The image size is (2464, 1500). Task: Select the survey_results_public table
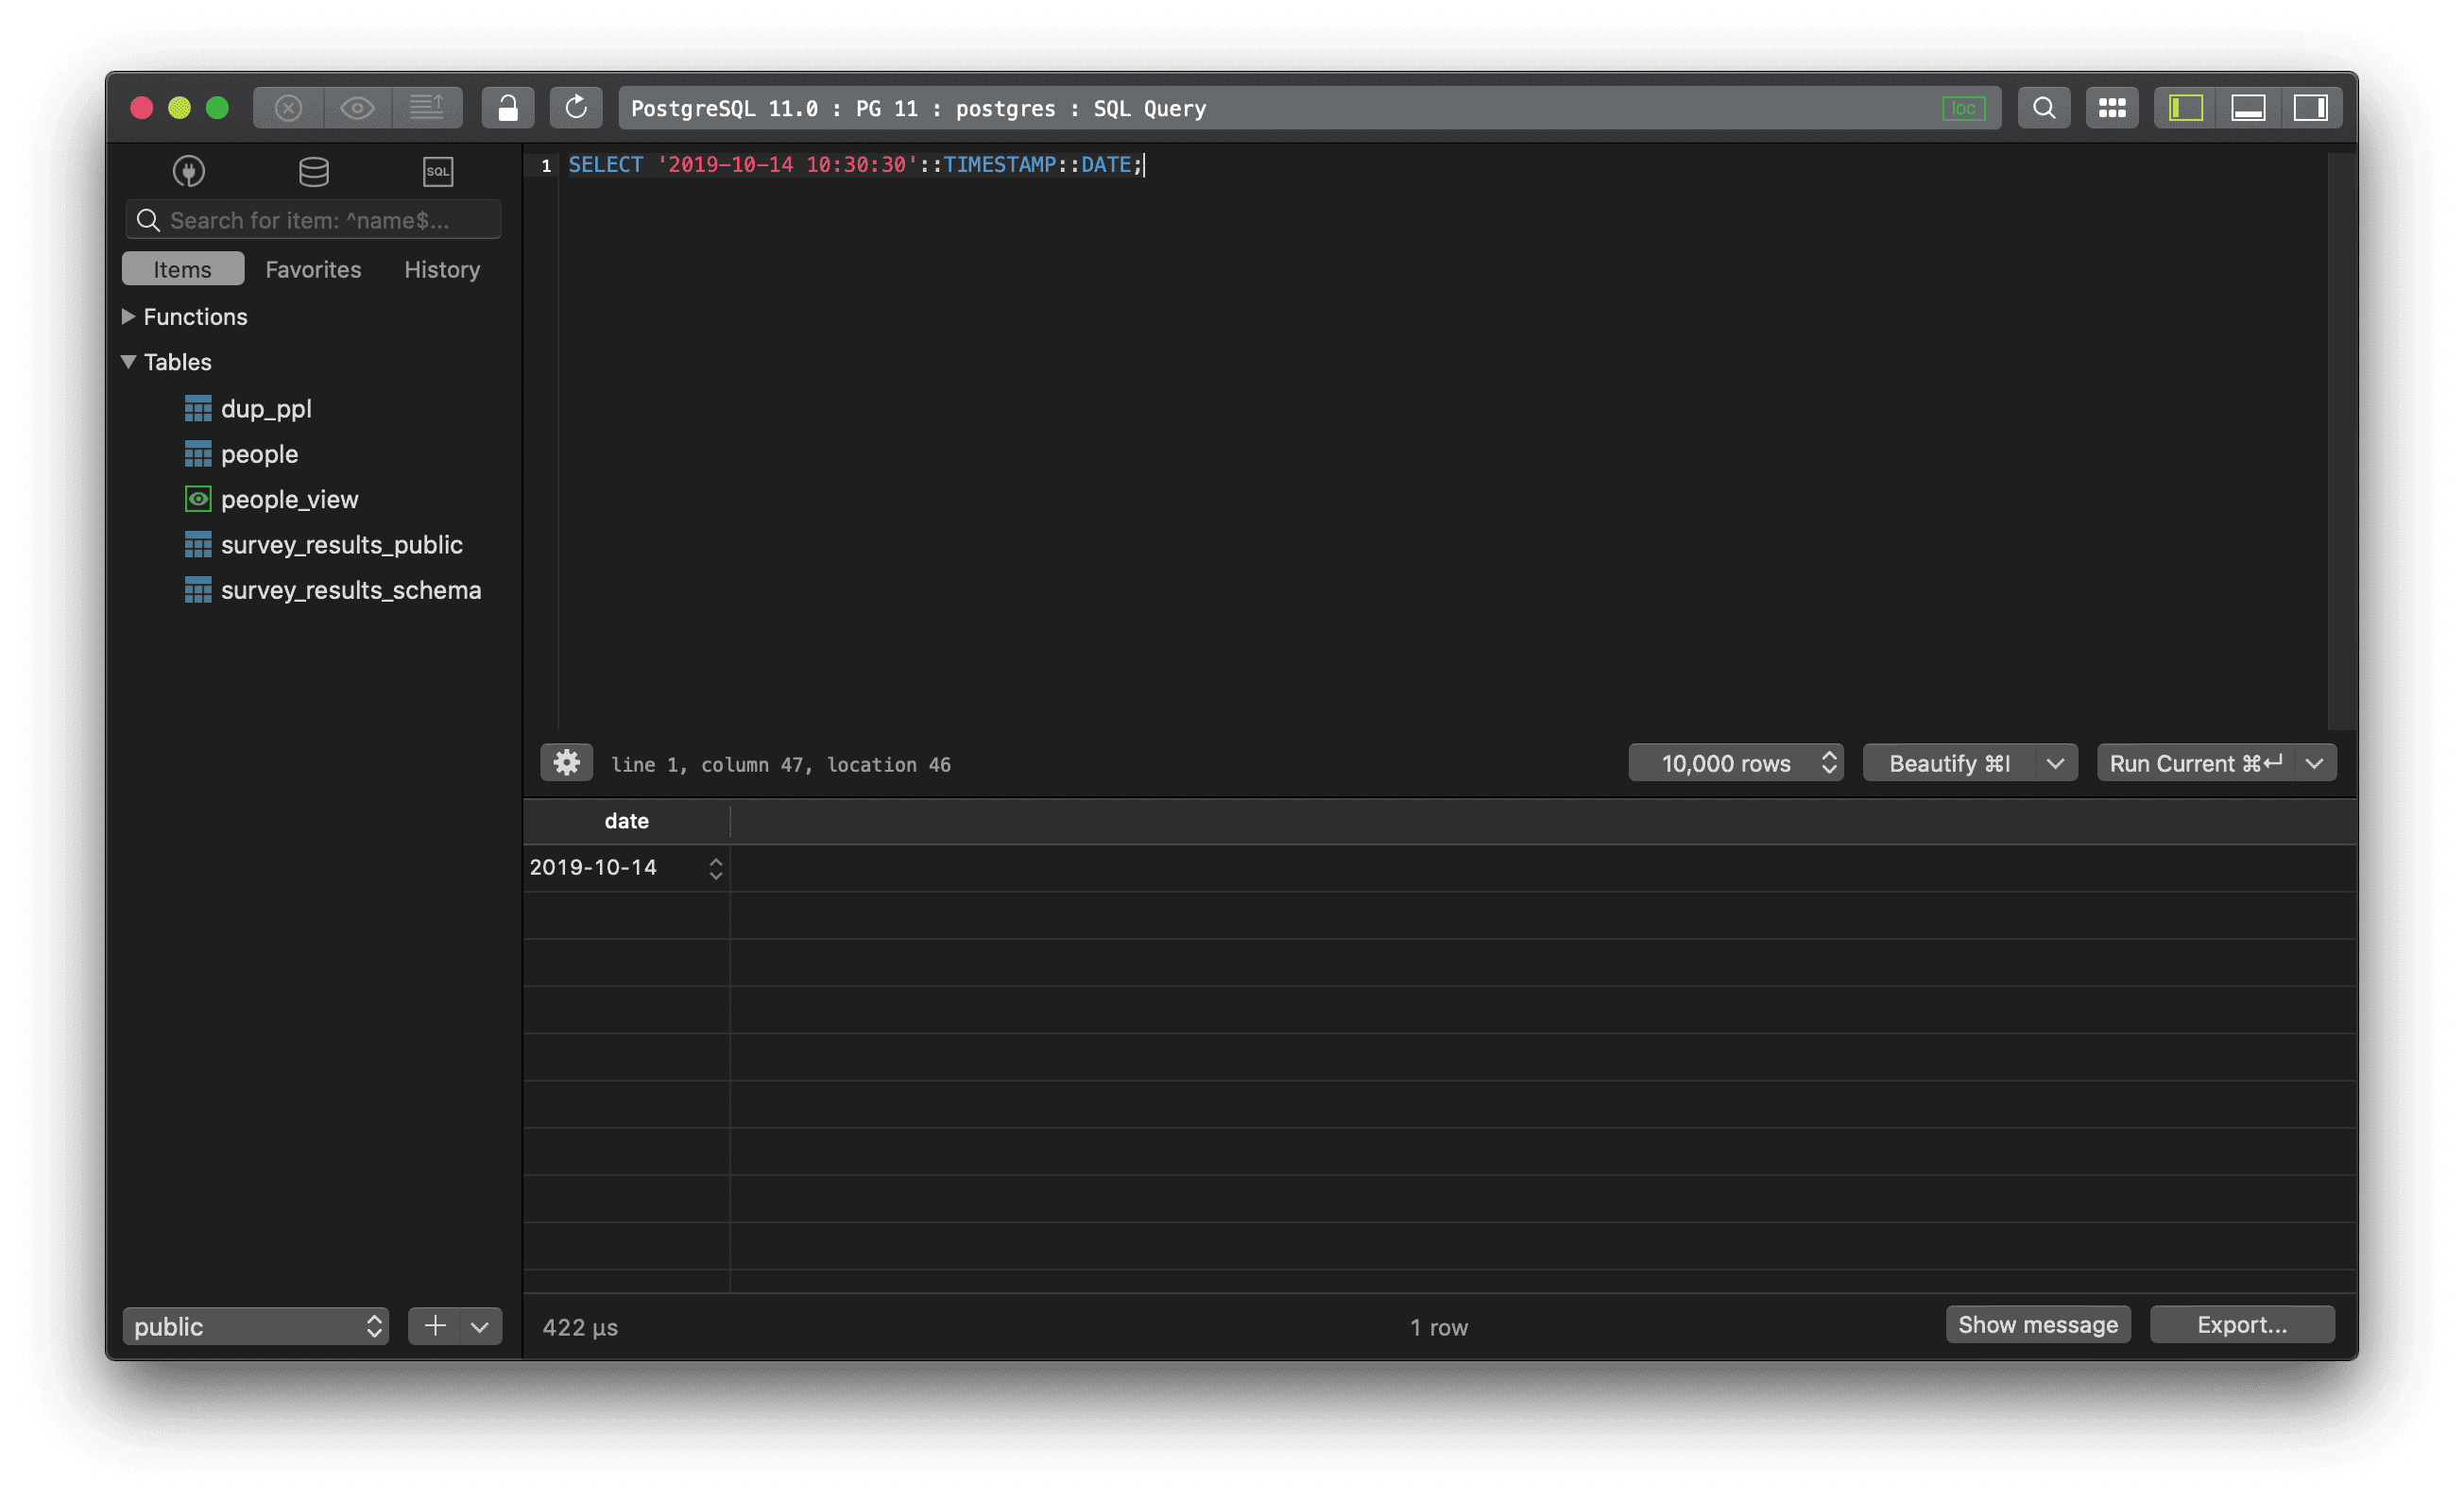(341, 545)
